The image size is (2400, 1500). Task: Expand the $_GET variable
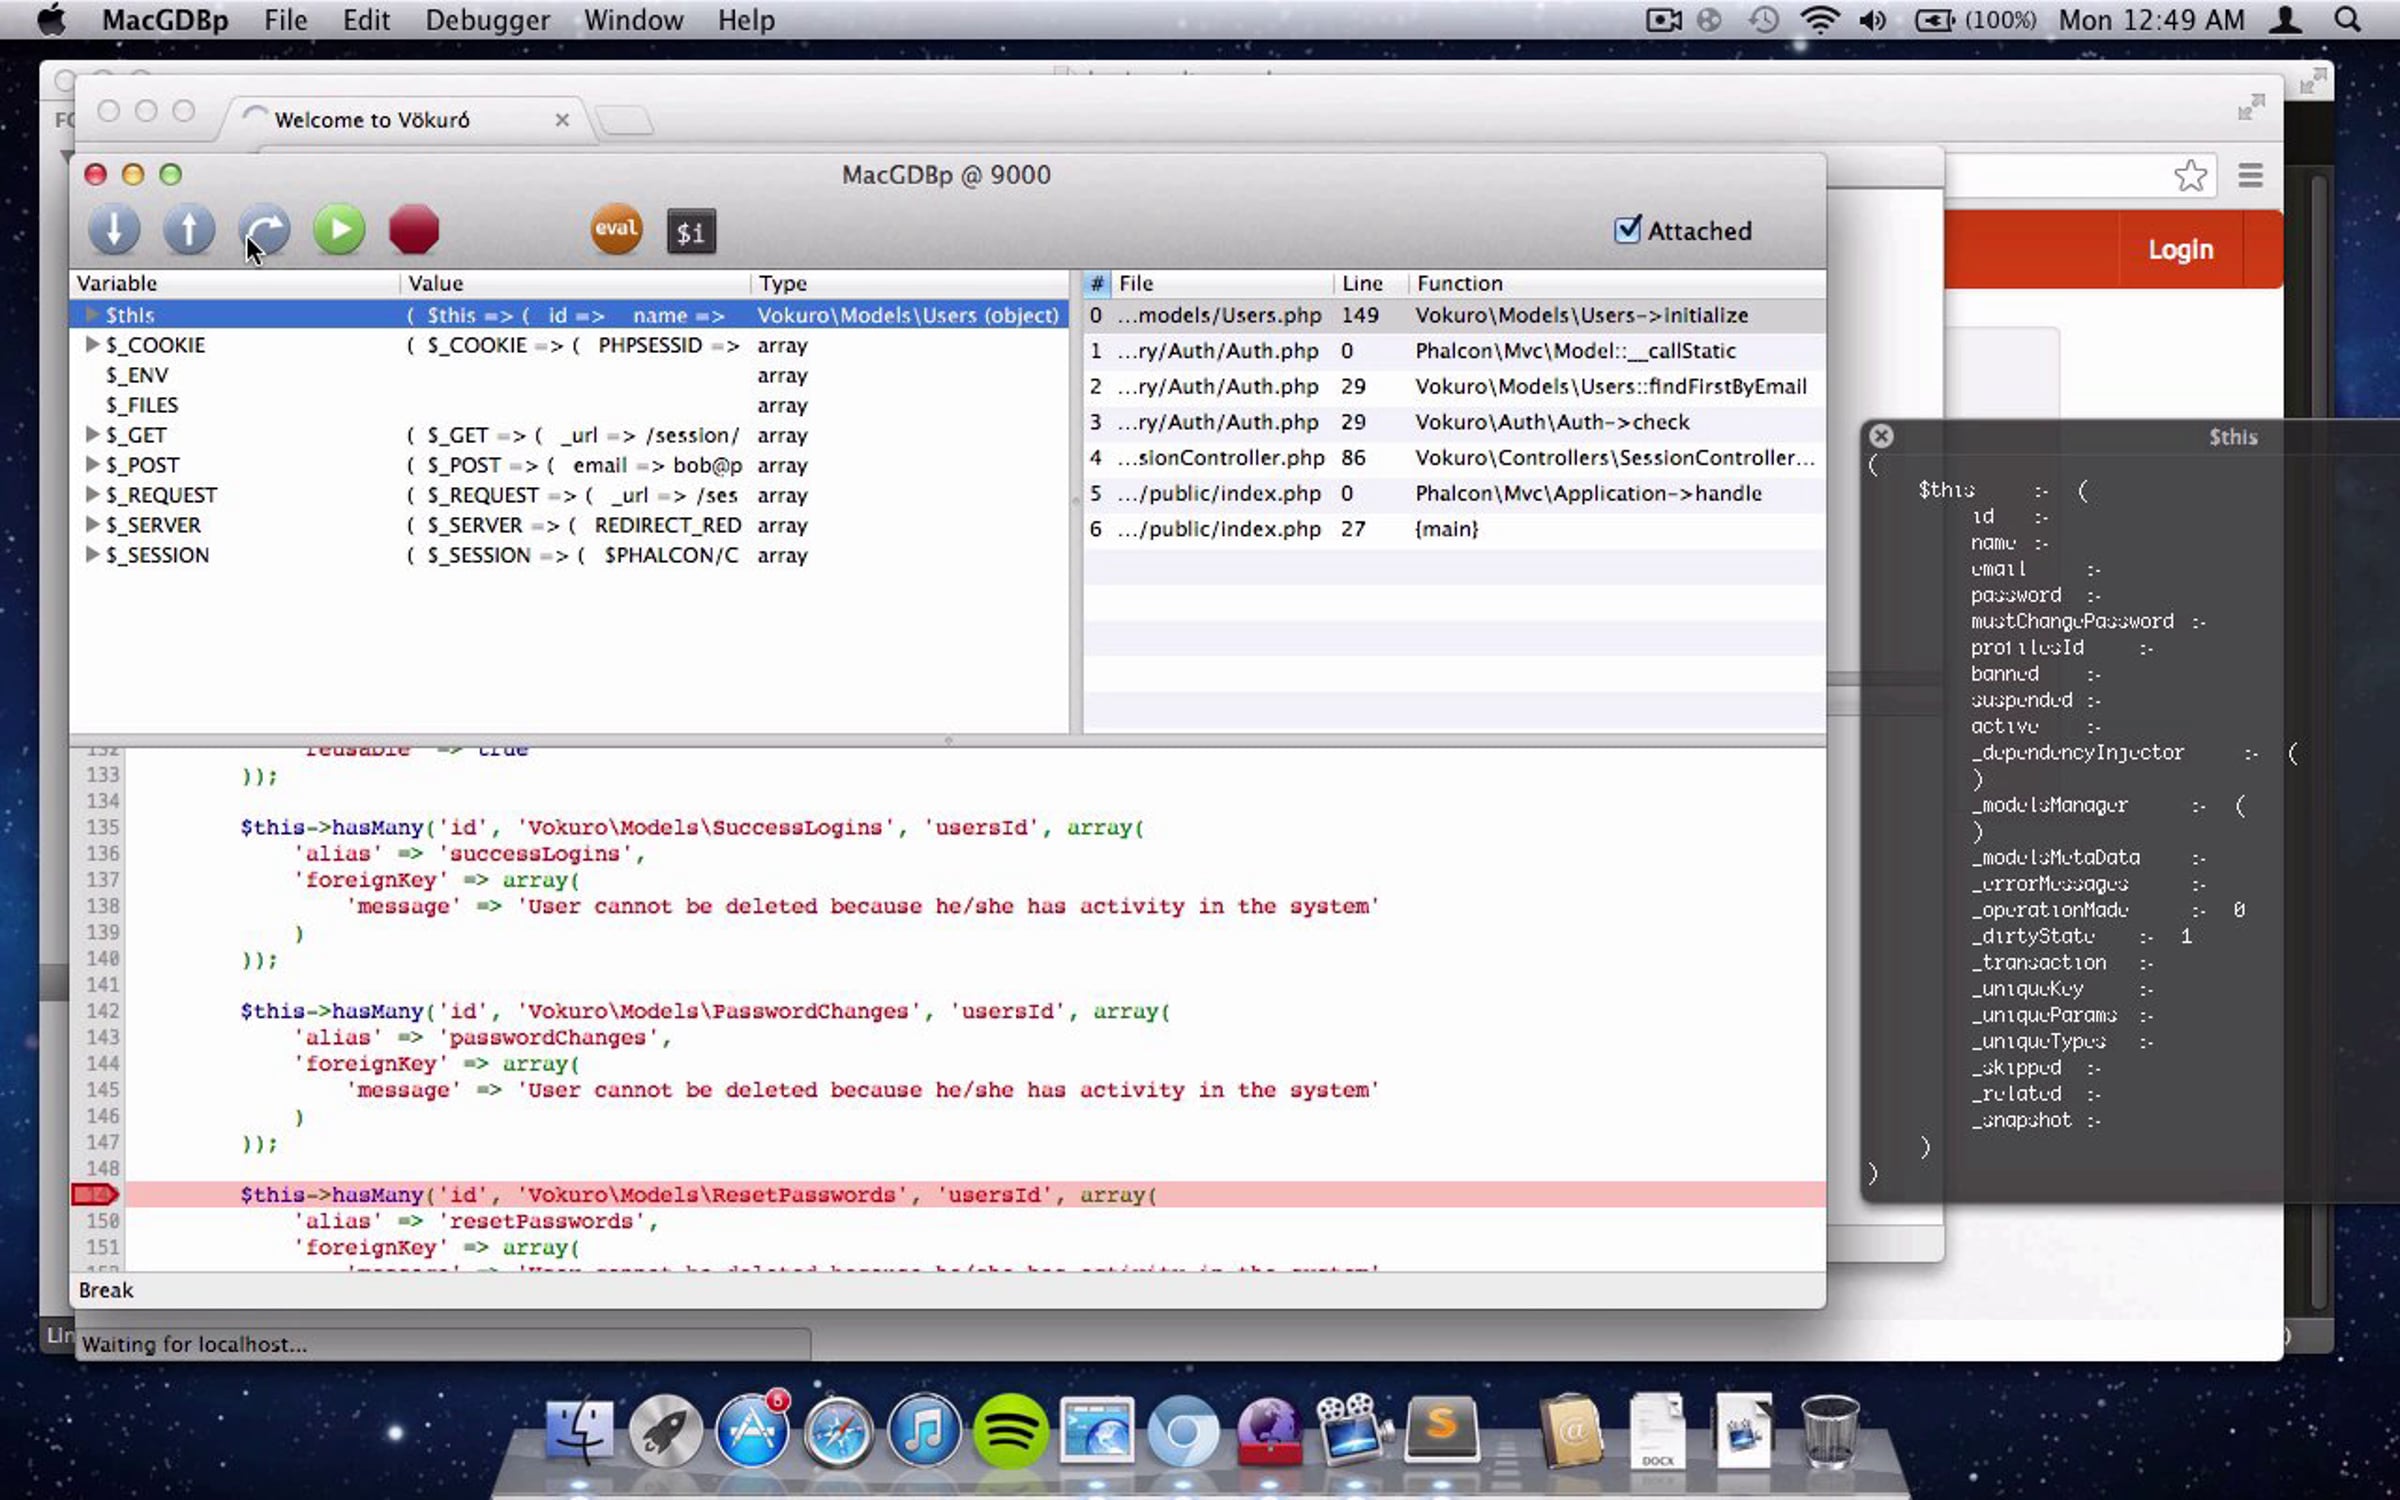pyautogui.click(x=91, y=435)
